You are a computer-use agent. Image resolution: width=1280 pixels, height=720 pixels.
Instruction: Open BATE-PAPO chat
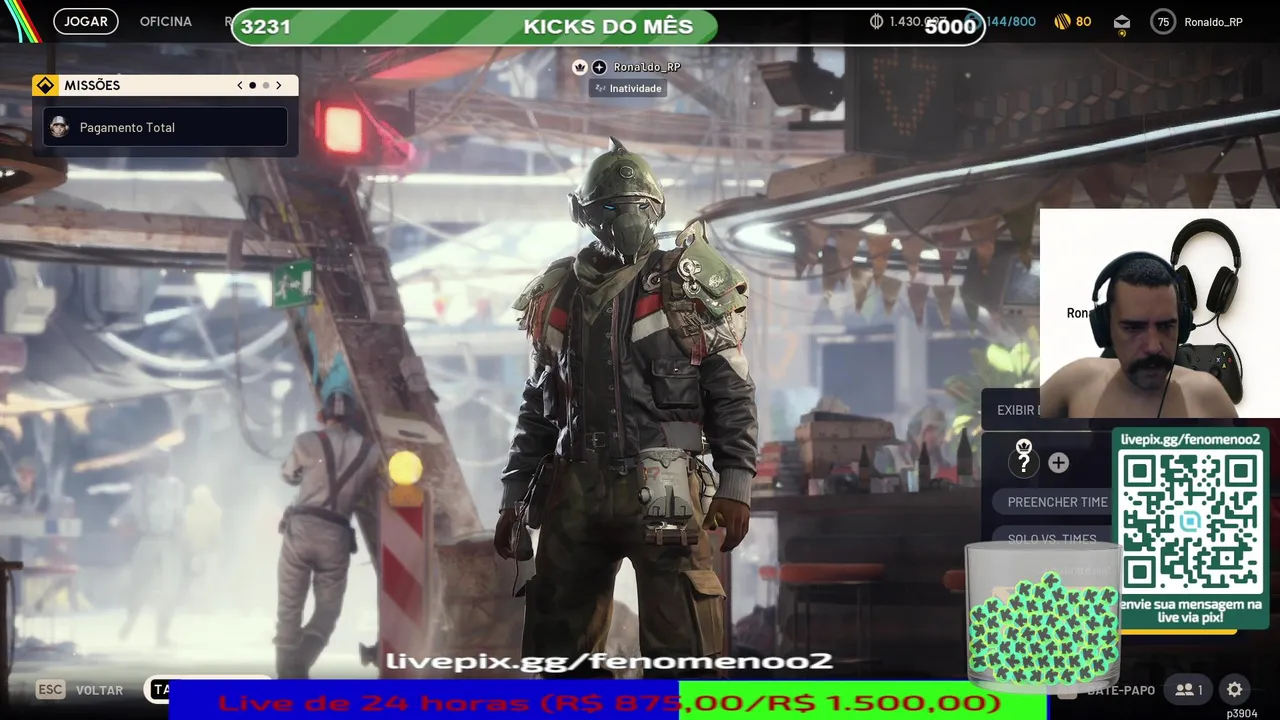tap(1120, 690)
